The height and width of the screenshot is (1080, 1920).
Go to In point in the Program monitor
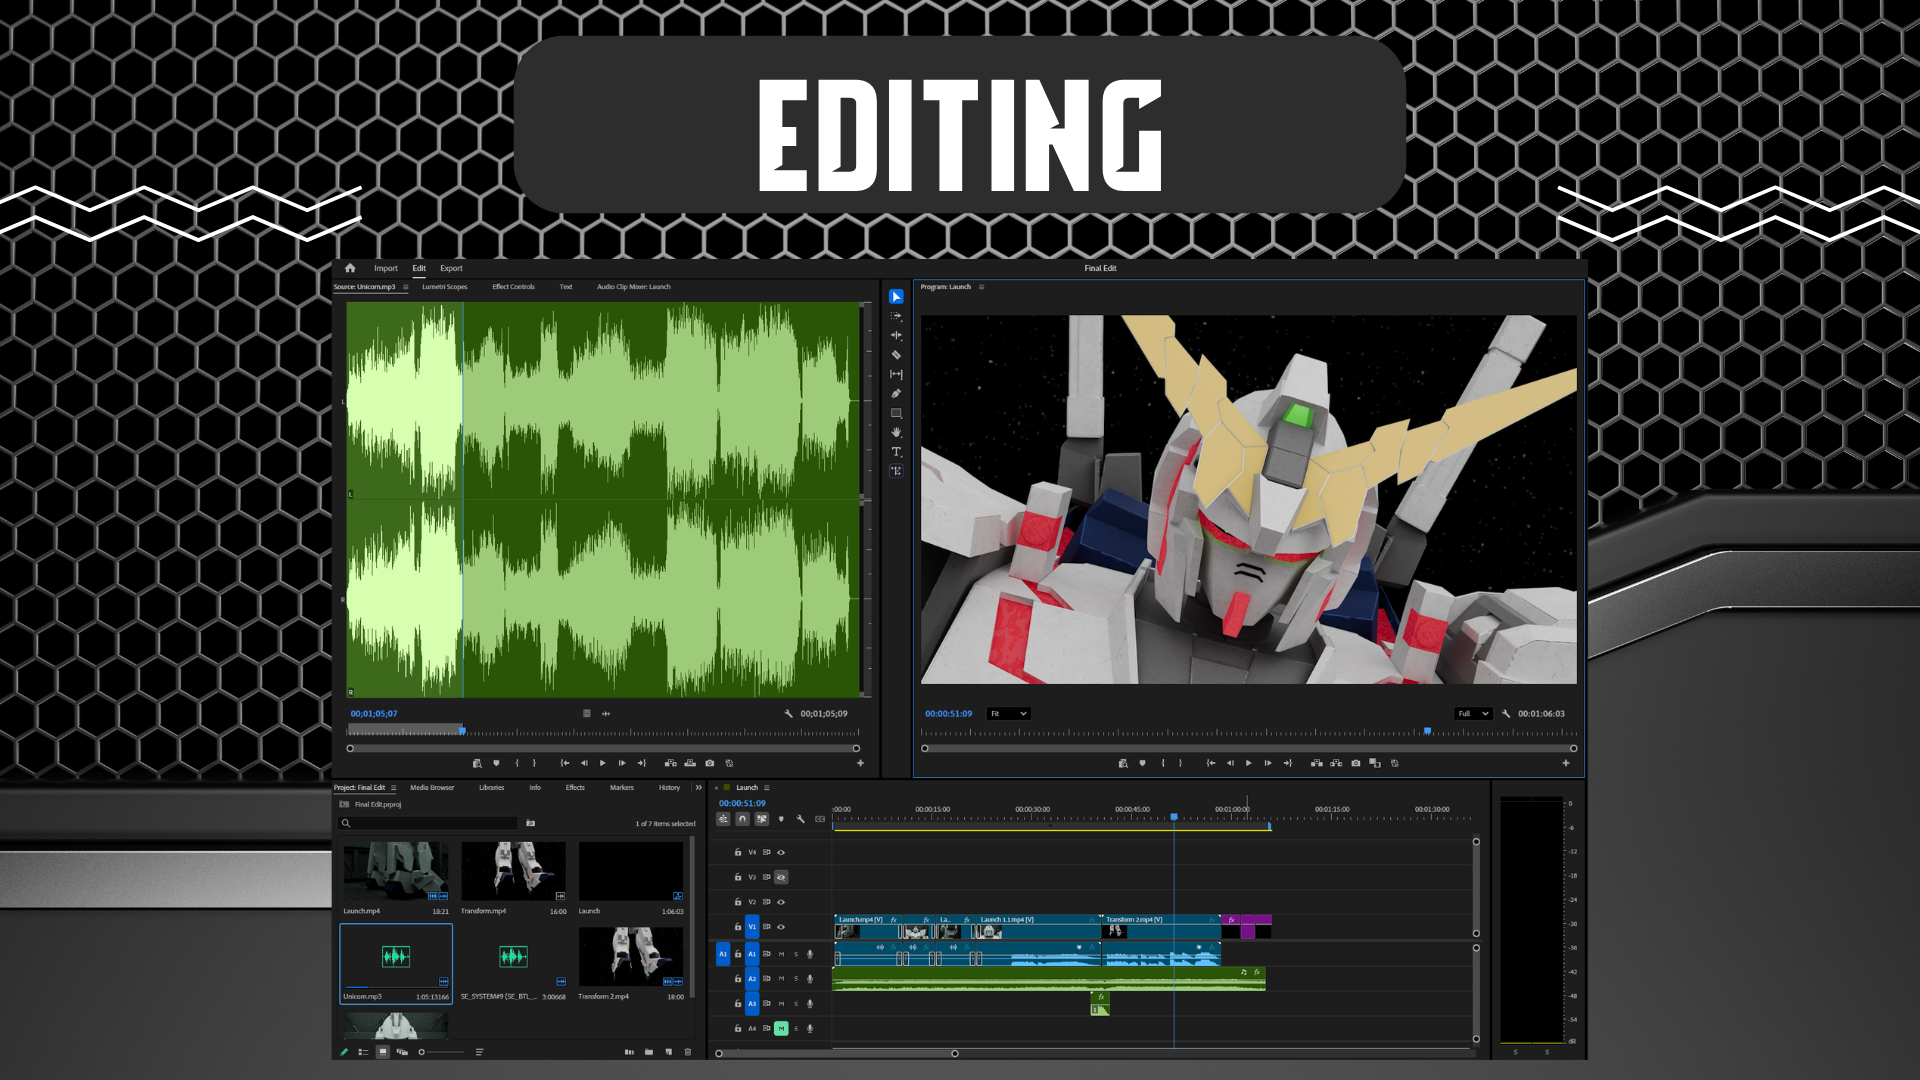coord(1211,763)
